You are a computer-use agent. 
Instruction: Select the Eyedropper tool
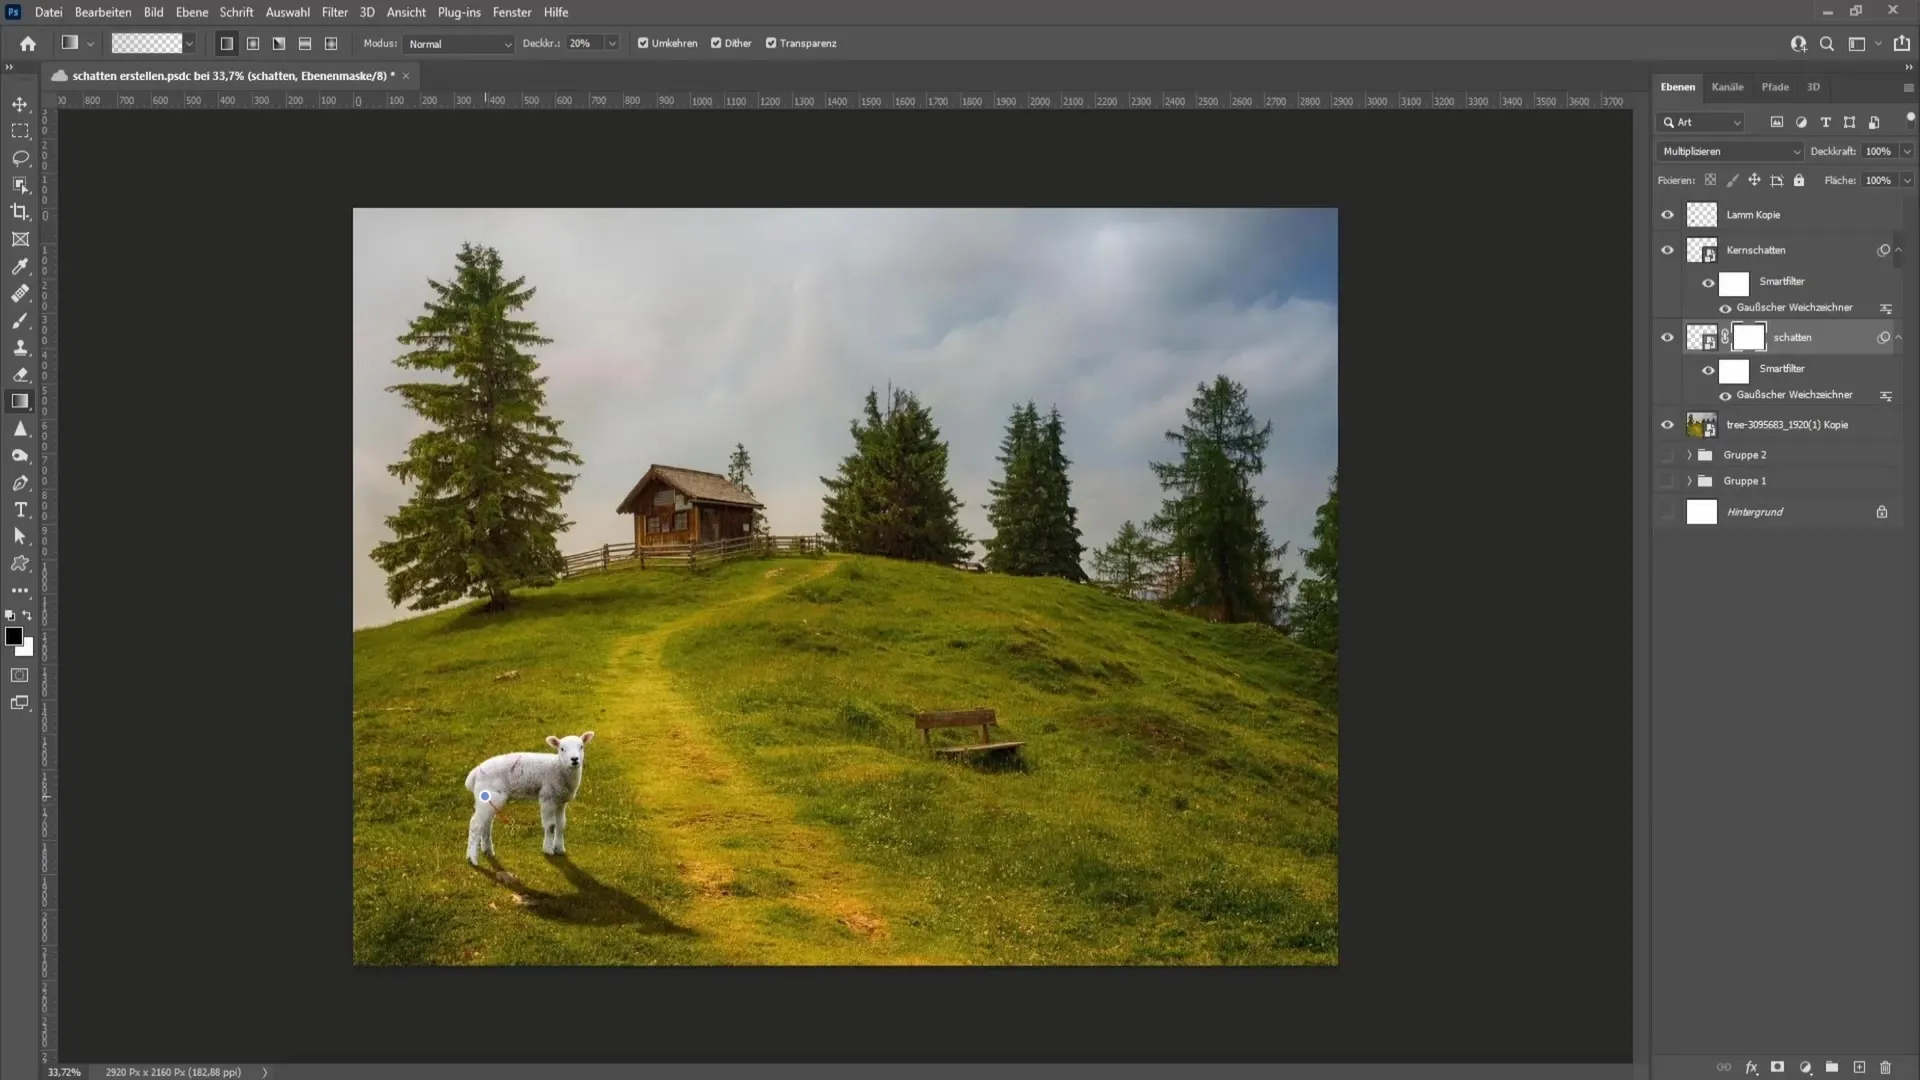(18, 265)
